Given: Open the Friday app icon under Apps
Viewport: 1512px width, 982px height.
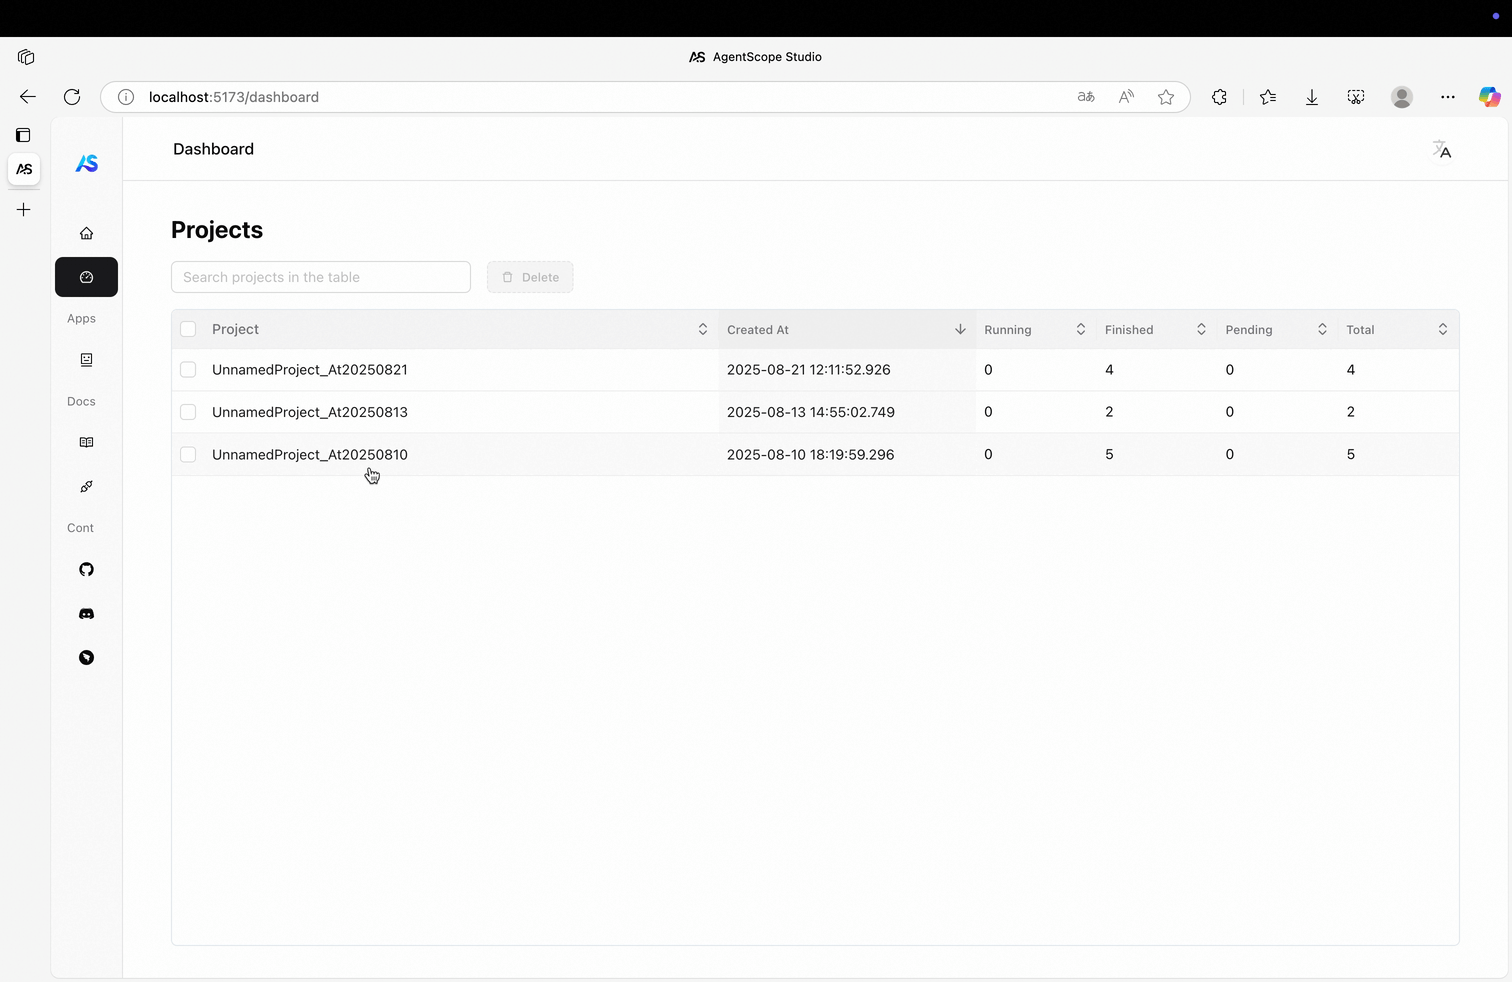Looking at the screenshot, I should pos(86,360).
